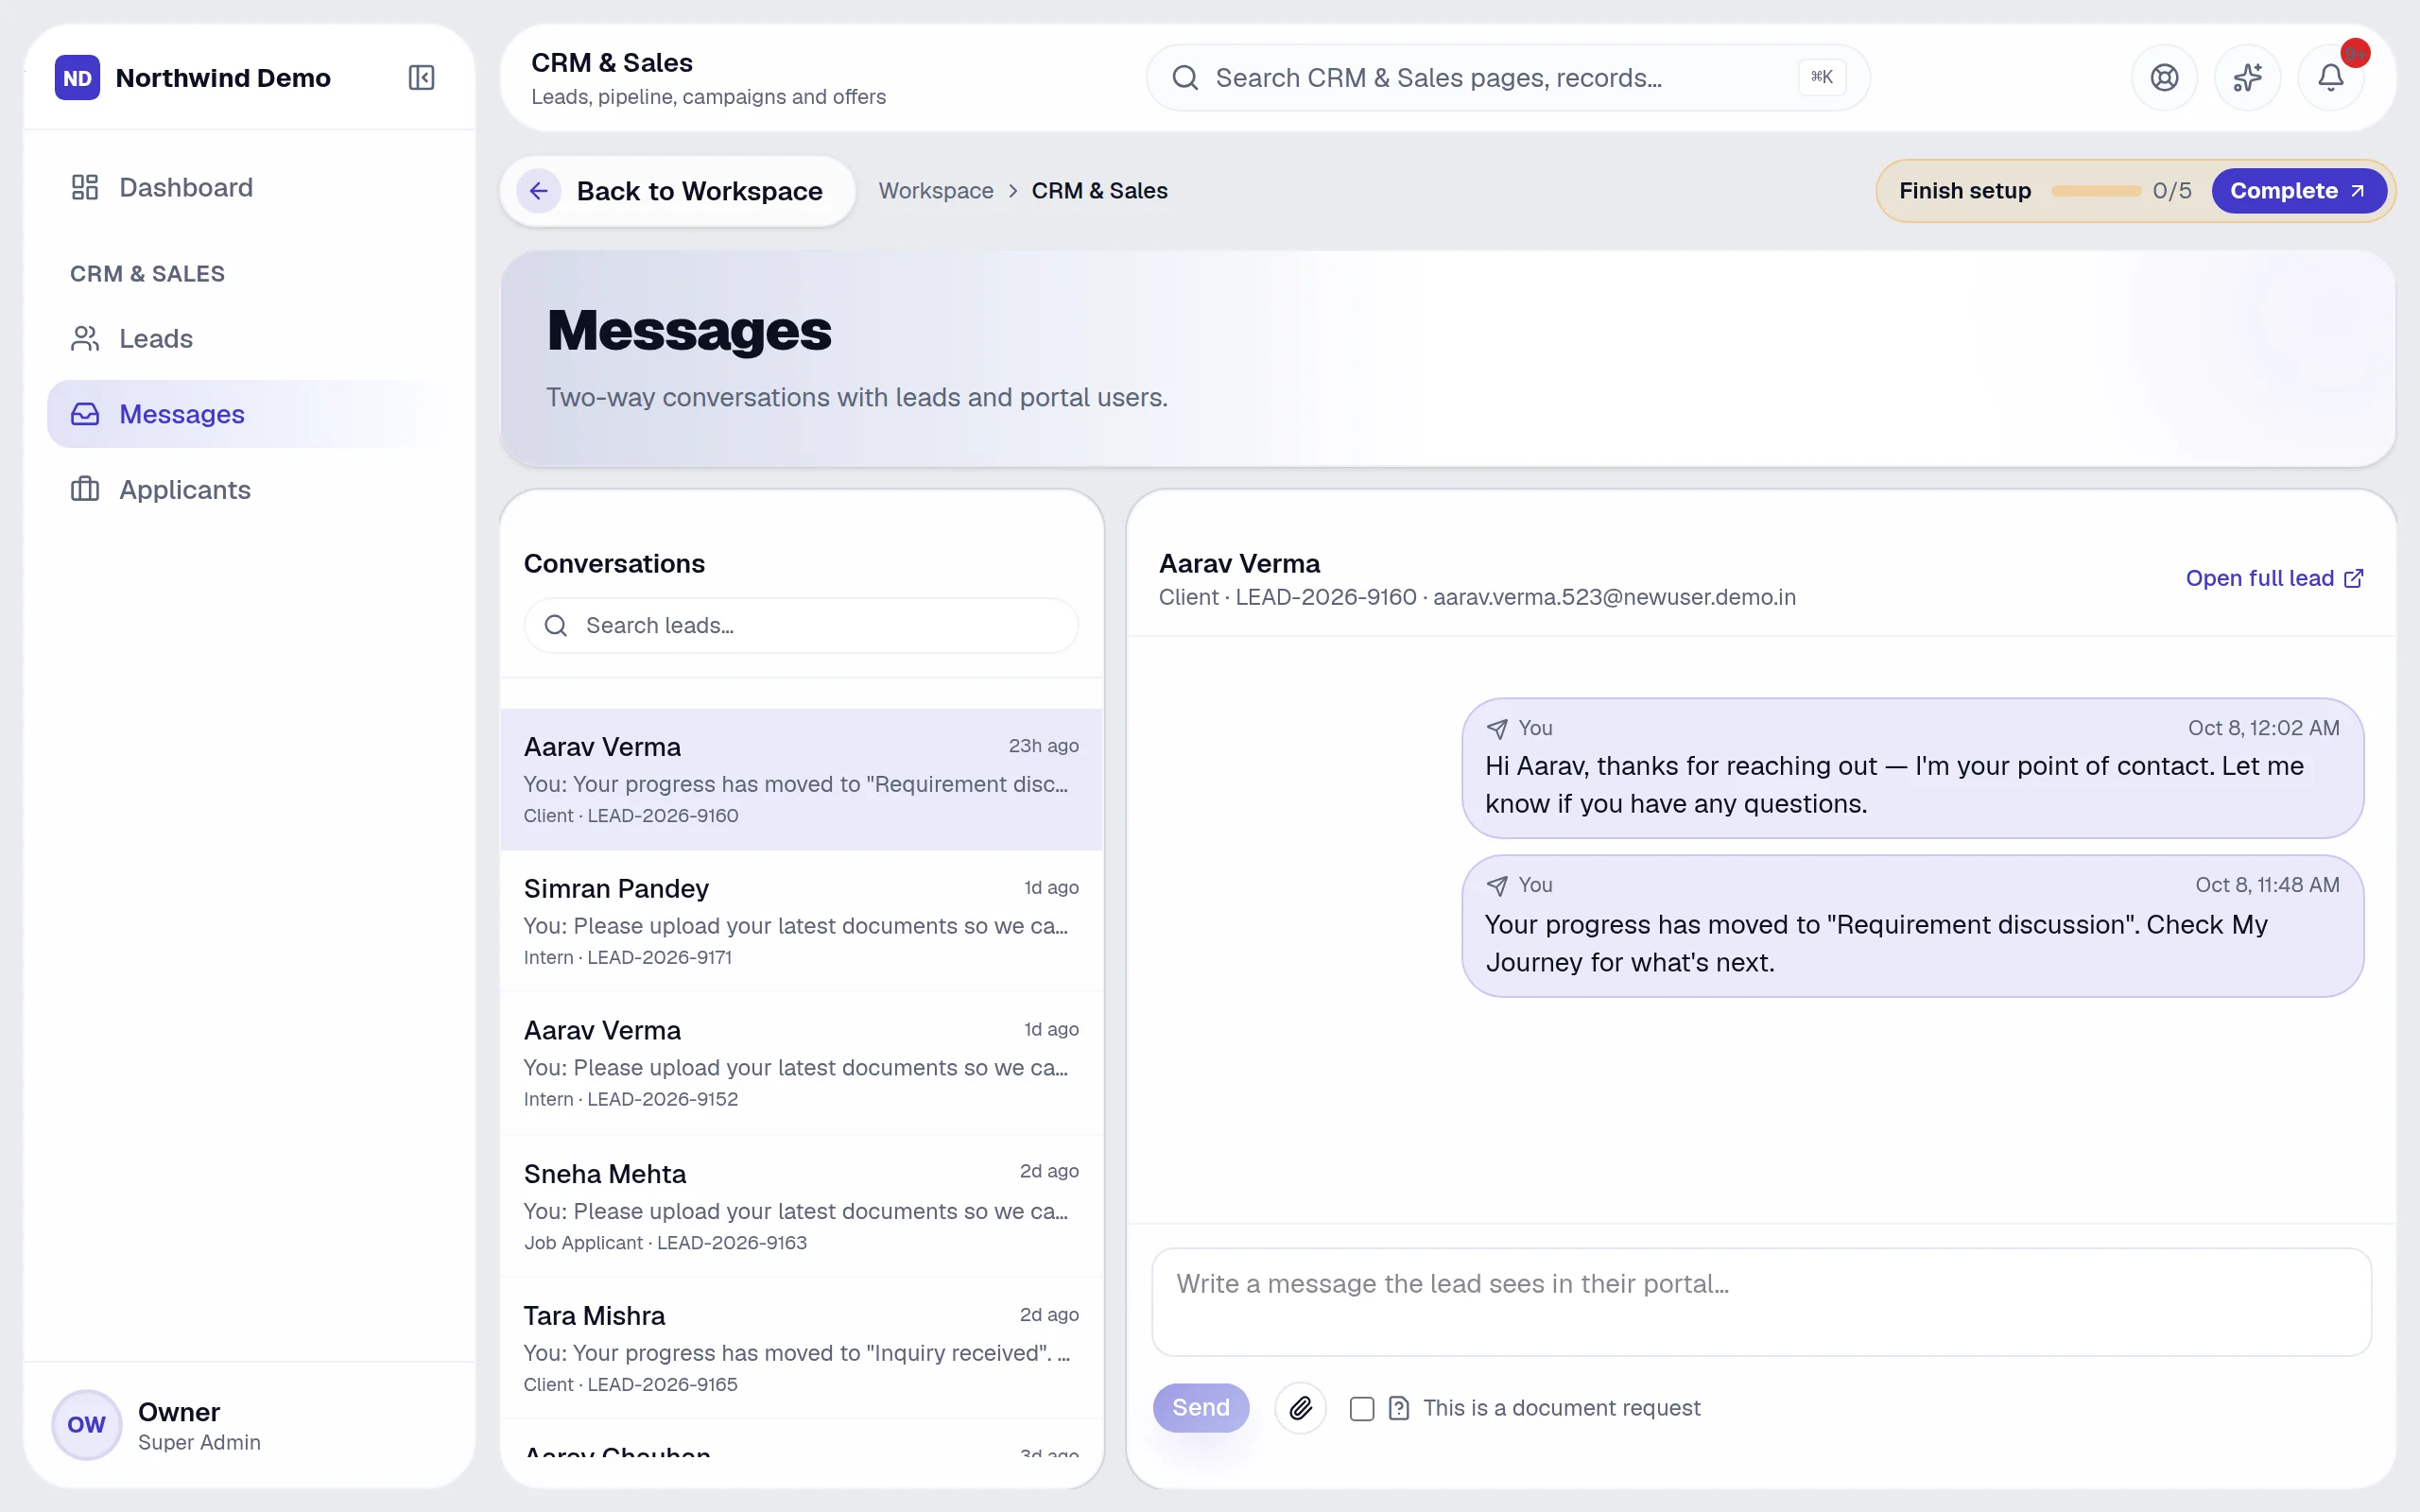Image resolution: width=2420 pixels, height=1512 pixels.
Task: Open full lead link
Action: coord(2274,578)
